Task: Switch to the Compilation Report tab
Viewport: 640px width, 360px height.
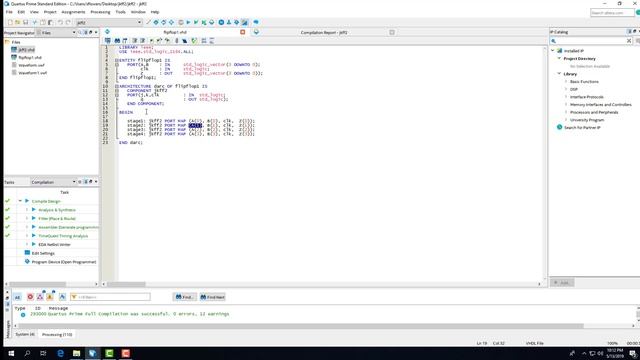Action: (x=324, y=32)
